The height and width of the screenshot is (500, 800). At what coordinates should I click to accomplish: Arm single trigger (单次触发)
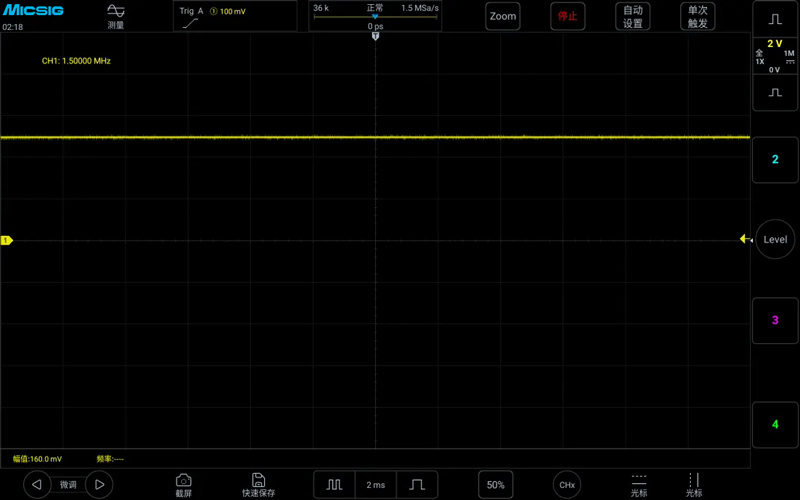coord(697,16)
